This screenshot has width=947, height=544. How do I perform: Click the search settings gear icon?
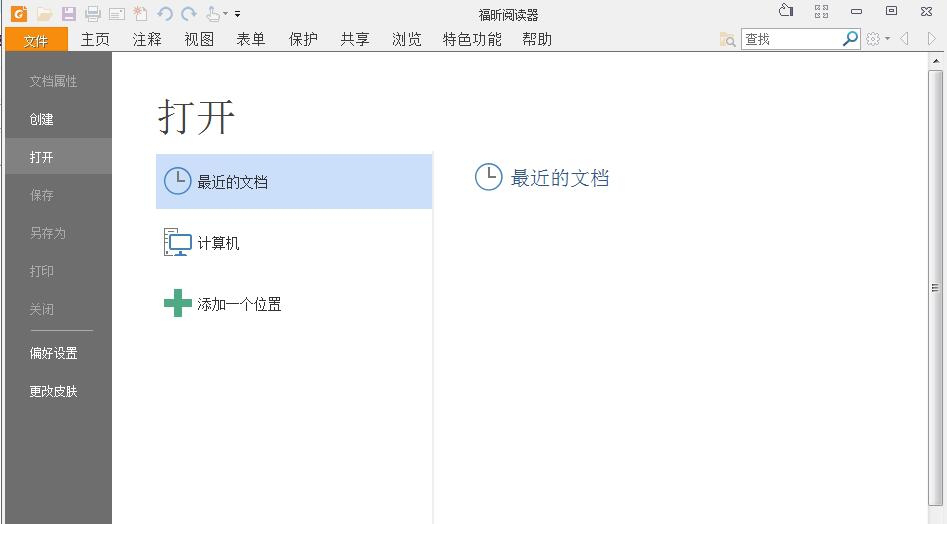coord(873,39)
